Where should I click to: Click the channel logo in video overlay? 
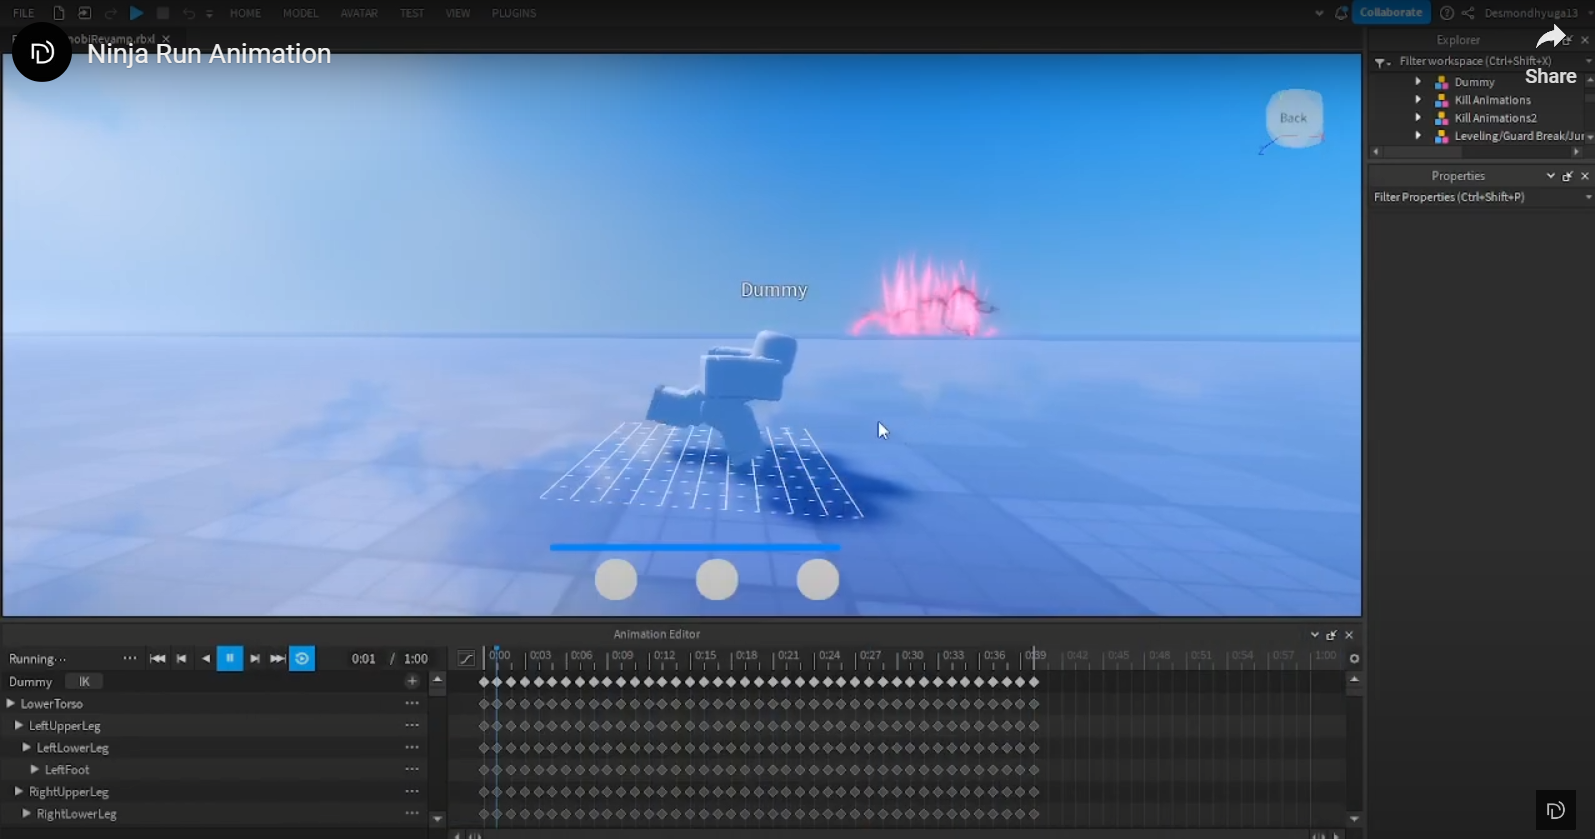[41, 52]
